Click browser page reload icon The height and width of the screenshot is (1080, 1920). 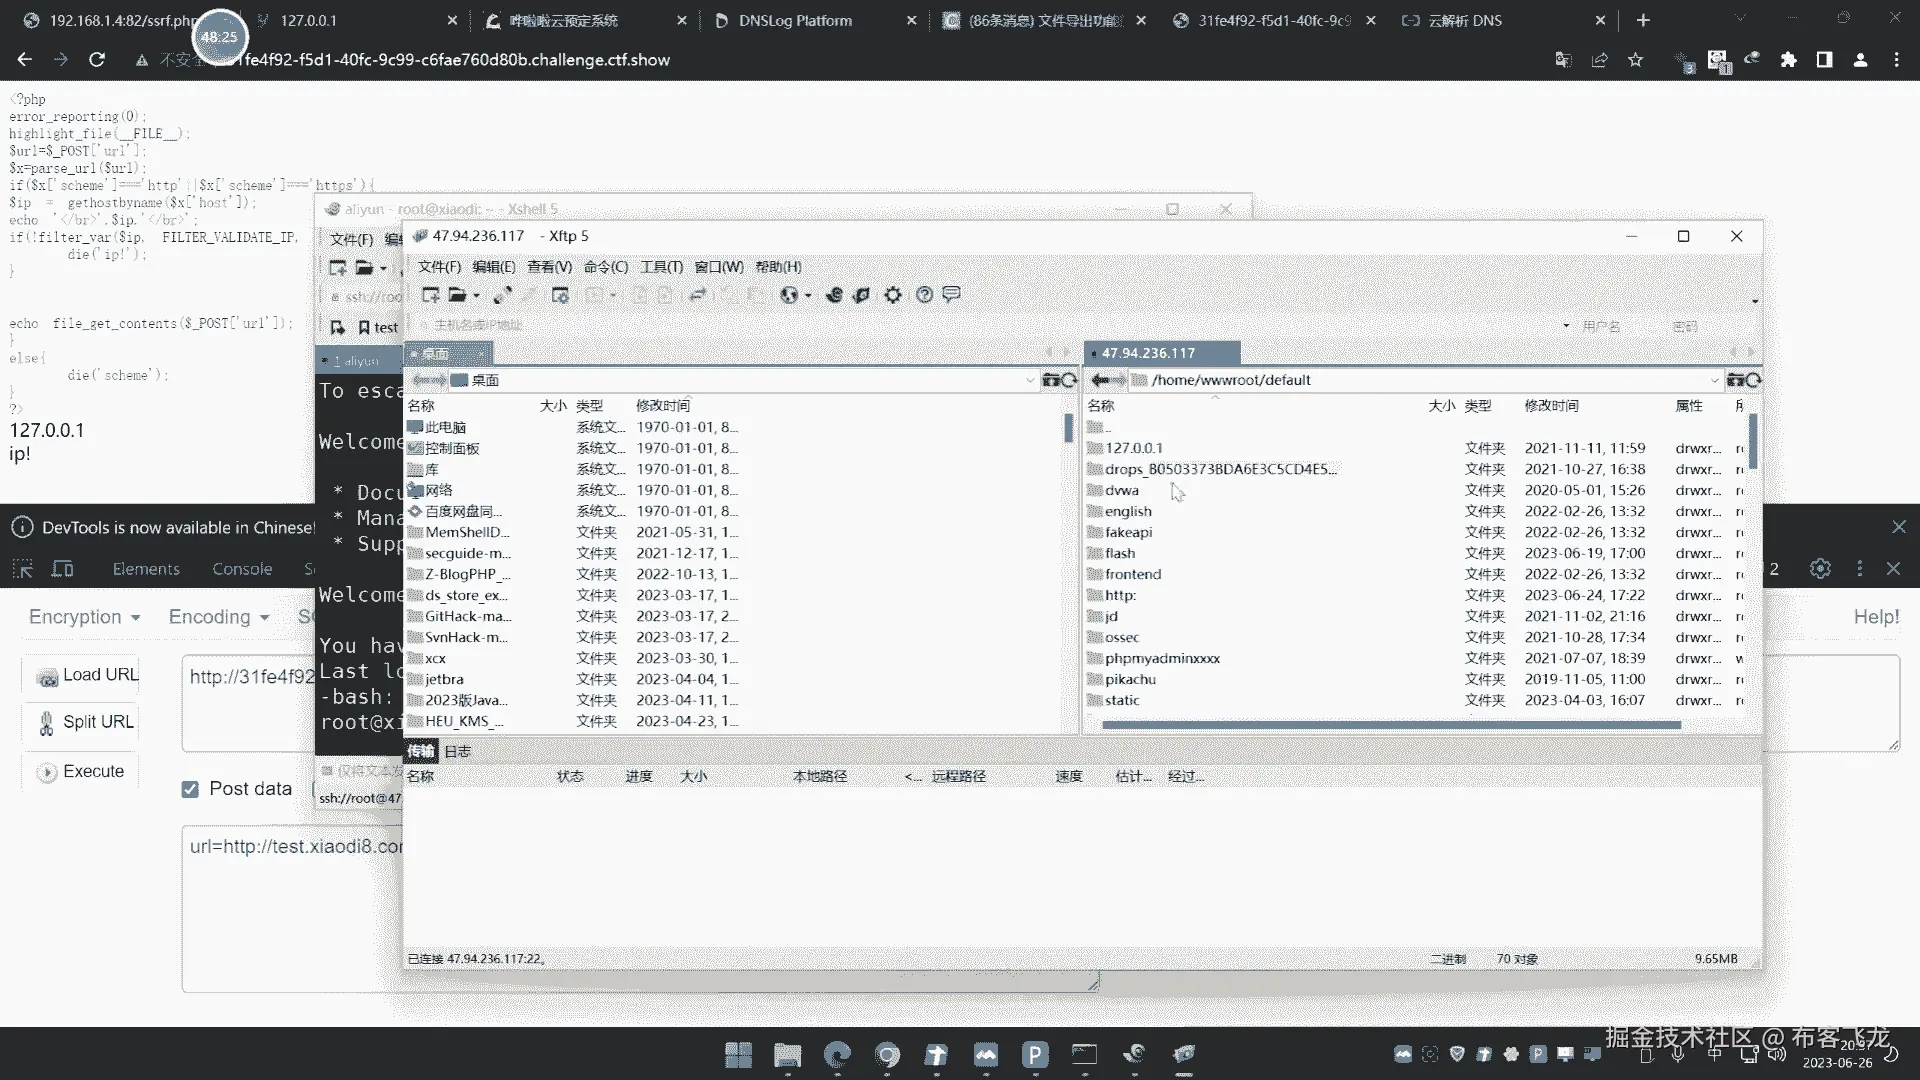(x=97, y=60)
